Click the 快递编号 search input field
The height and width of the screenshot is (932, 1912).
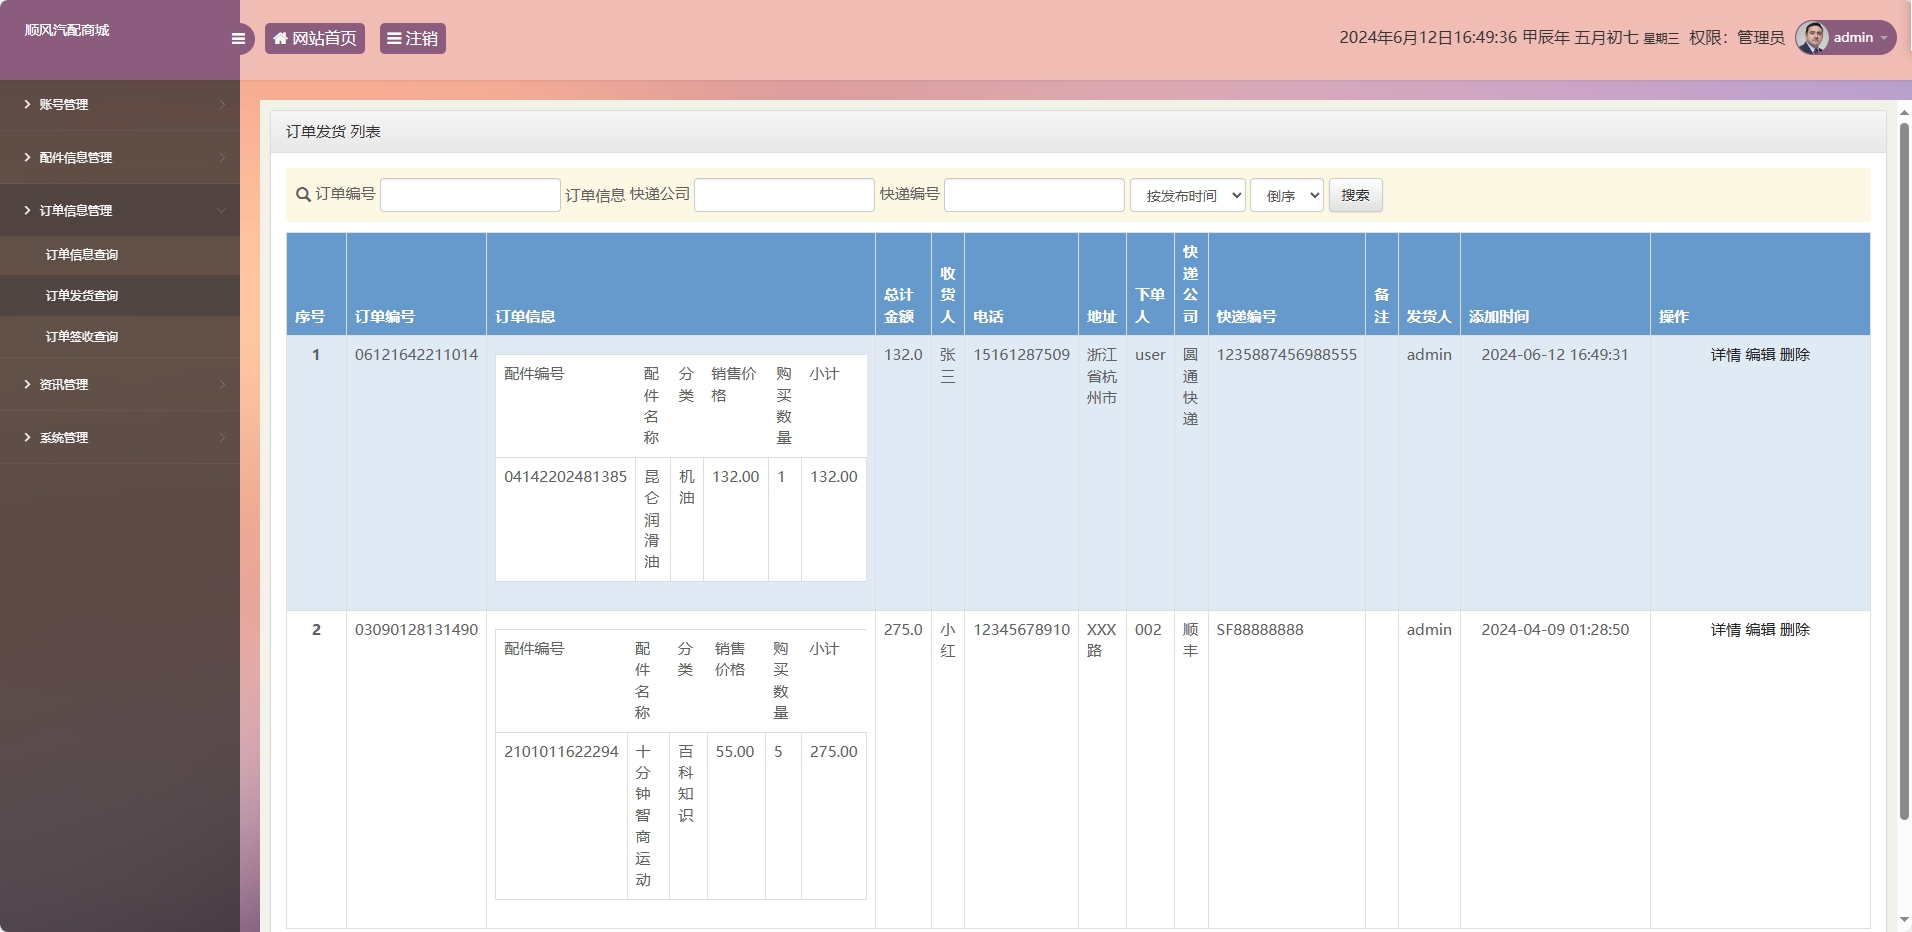(x=1034, y=195)
